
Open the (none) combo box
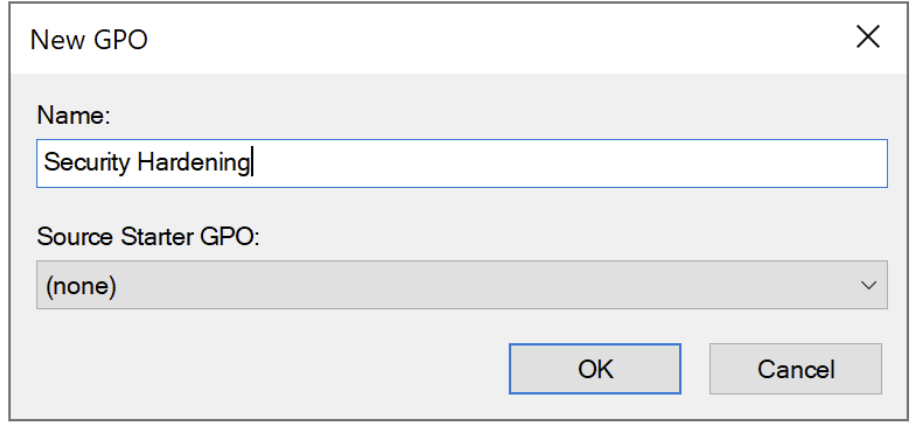[x=461, y=286]
